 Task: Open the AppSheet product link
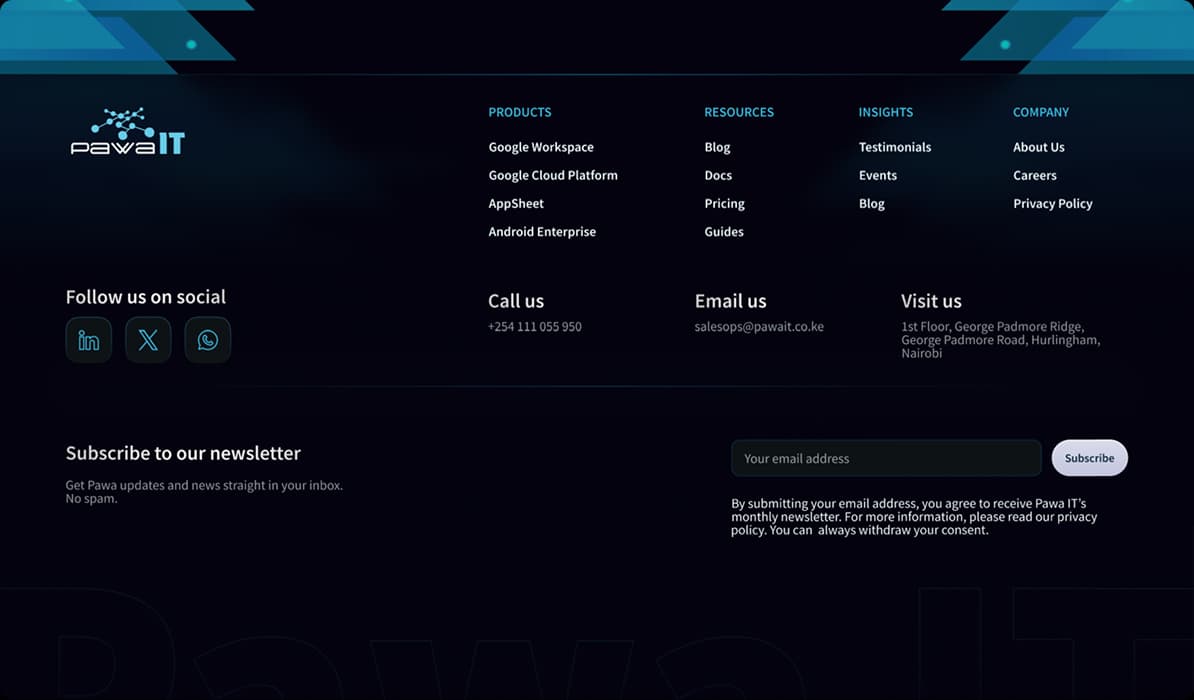point(516,203)
